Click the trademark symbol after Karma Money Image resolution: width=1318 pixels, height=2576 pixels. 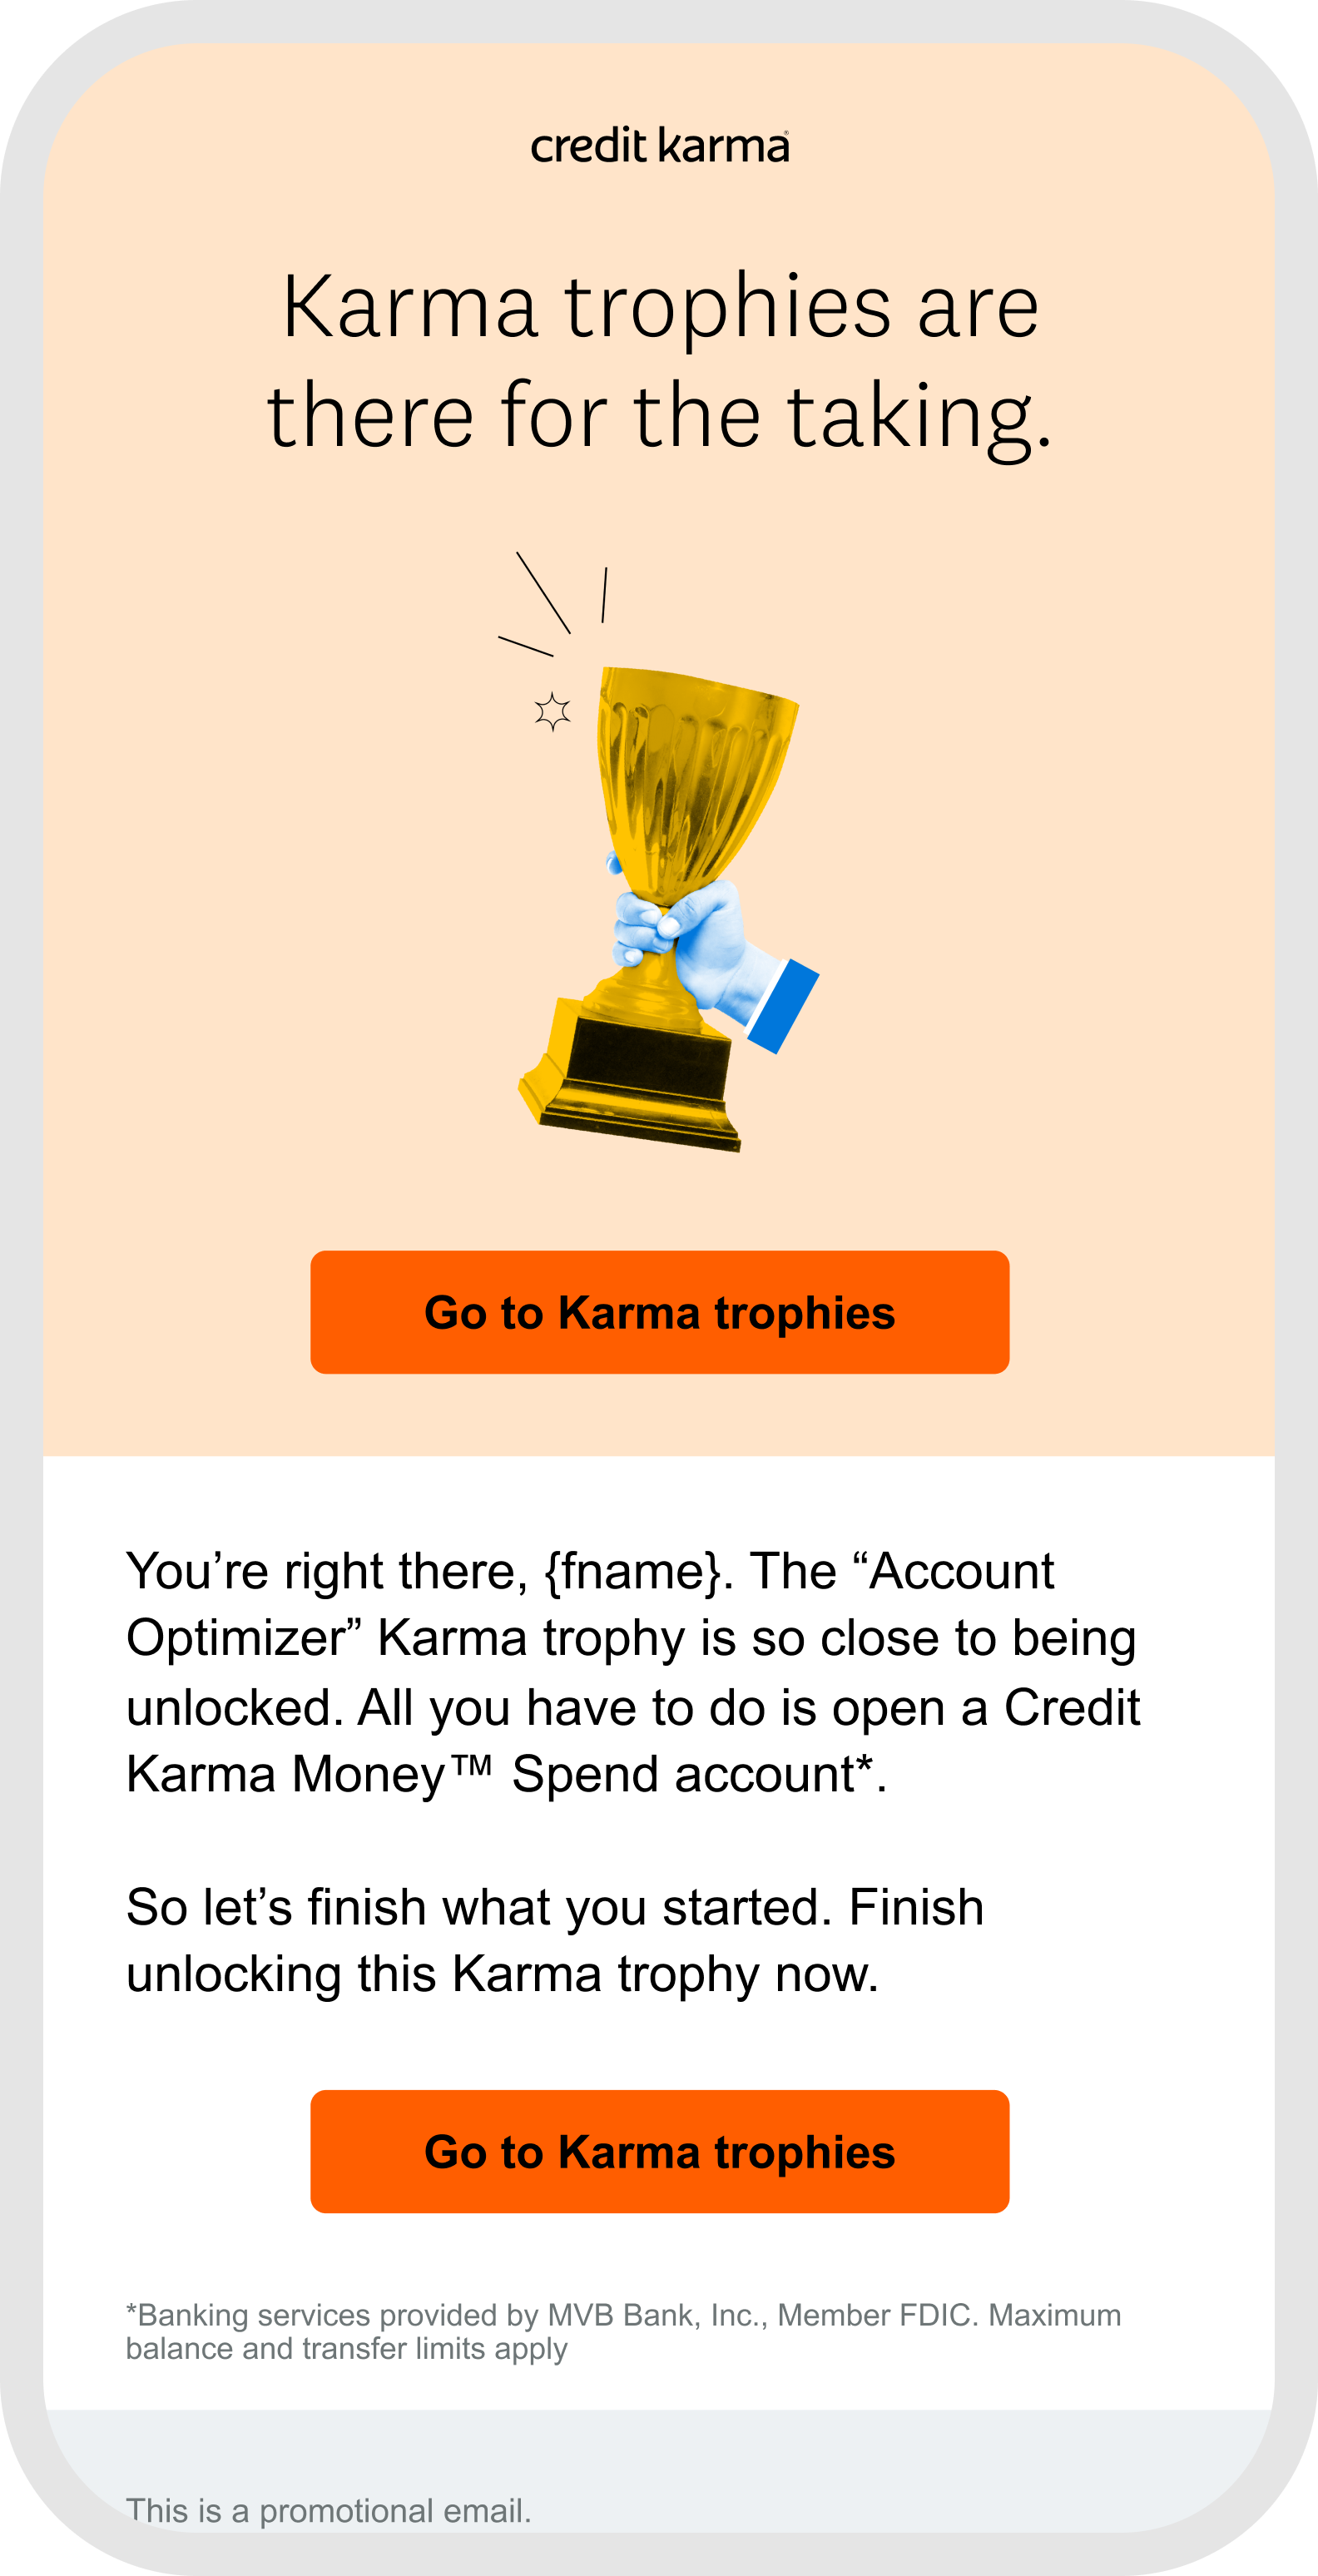(472, 1766)
